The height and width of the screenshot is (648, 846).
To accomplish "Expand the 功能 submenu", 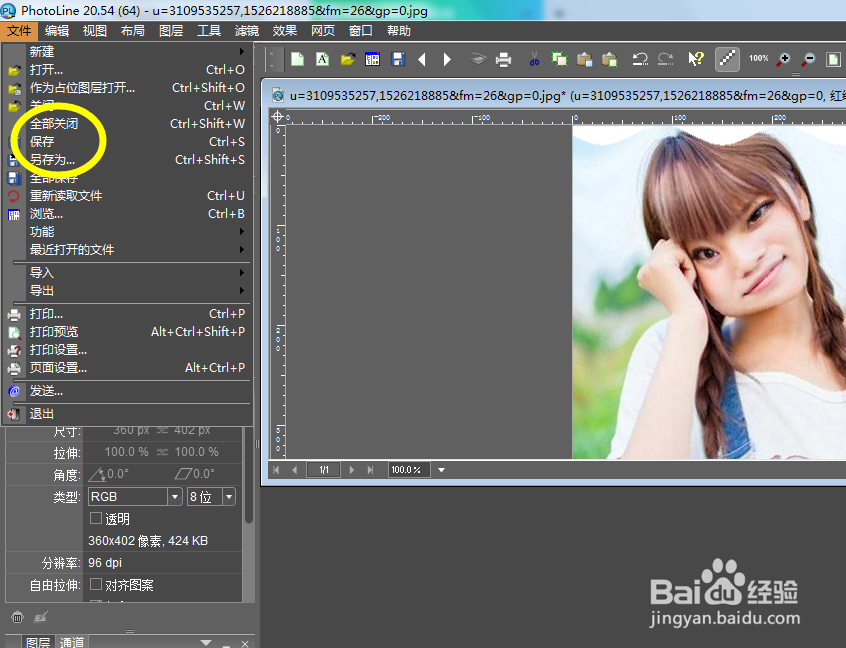I will [x=129, y=231].
